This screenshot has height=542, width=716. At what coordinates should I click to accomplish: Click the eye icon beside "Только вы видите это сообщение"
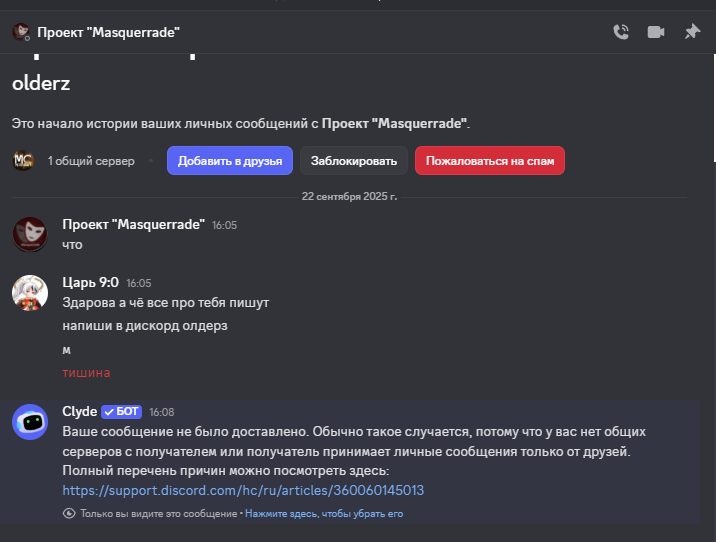click(x=69, y=513)
